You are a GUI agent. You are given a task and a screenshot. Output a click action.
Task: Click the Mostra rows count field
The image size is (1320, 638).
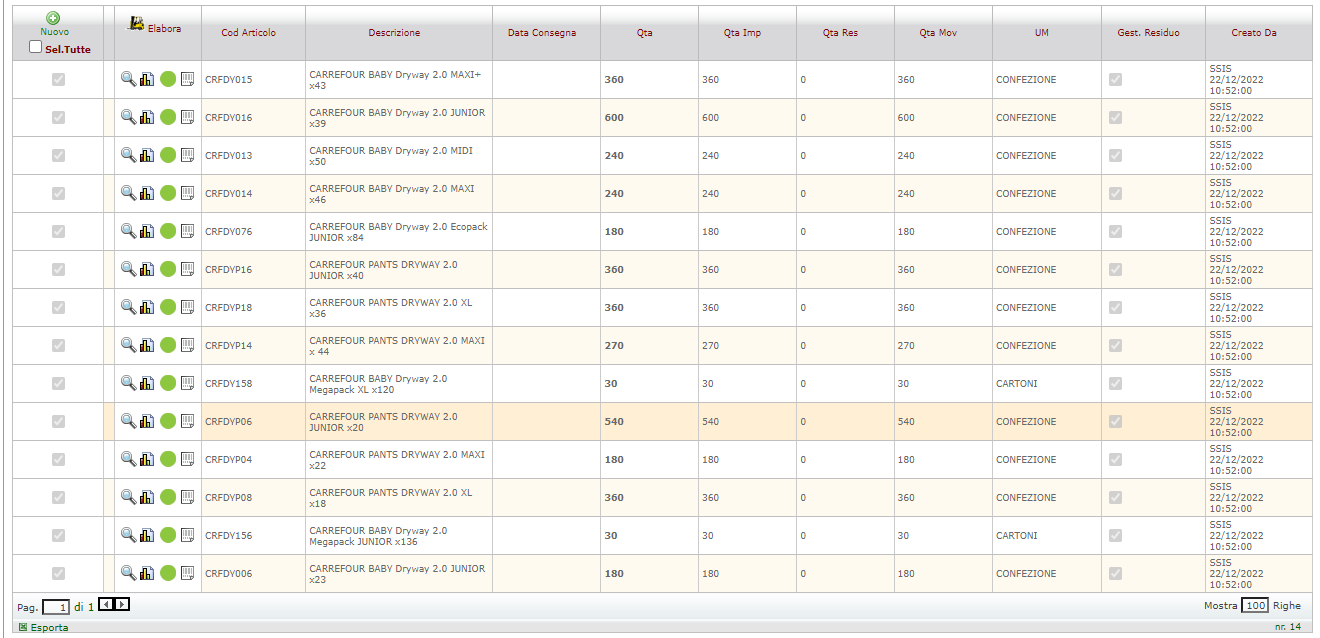pos(1255,606)
